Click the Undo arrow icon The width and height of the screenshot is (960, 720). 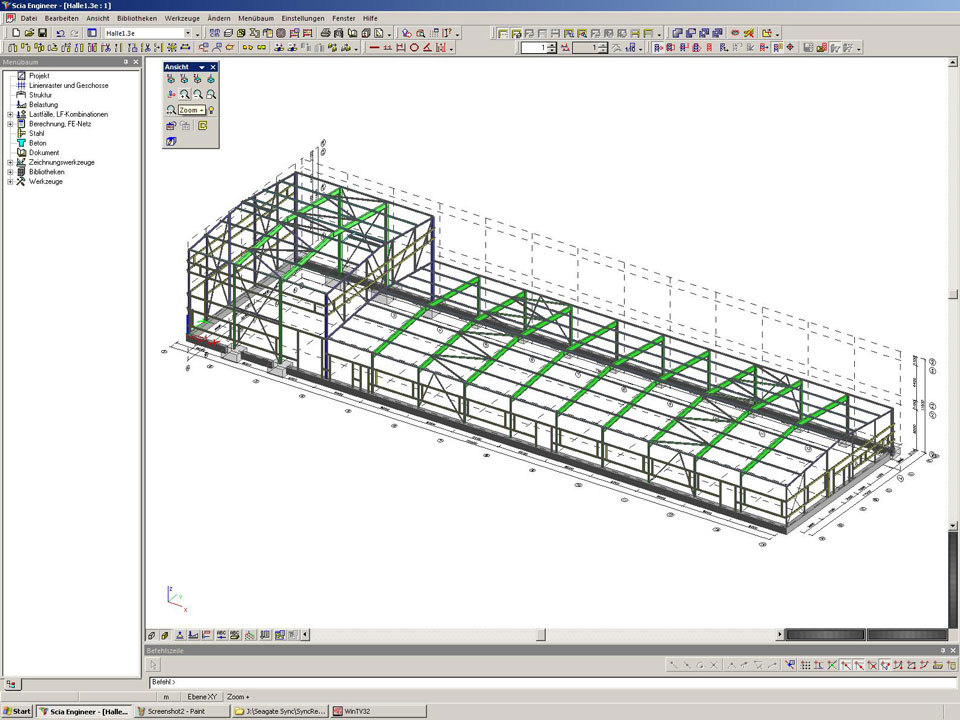pyautogui.click(x=60, y=33)
